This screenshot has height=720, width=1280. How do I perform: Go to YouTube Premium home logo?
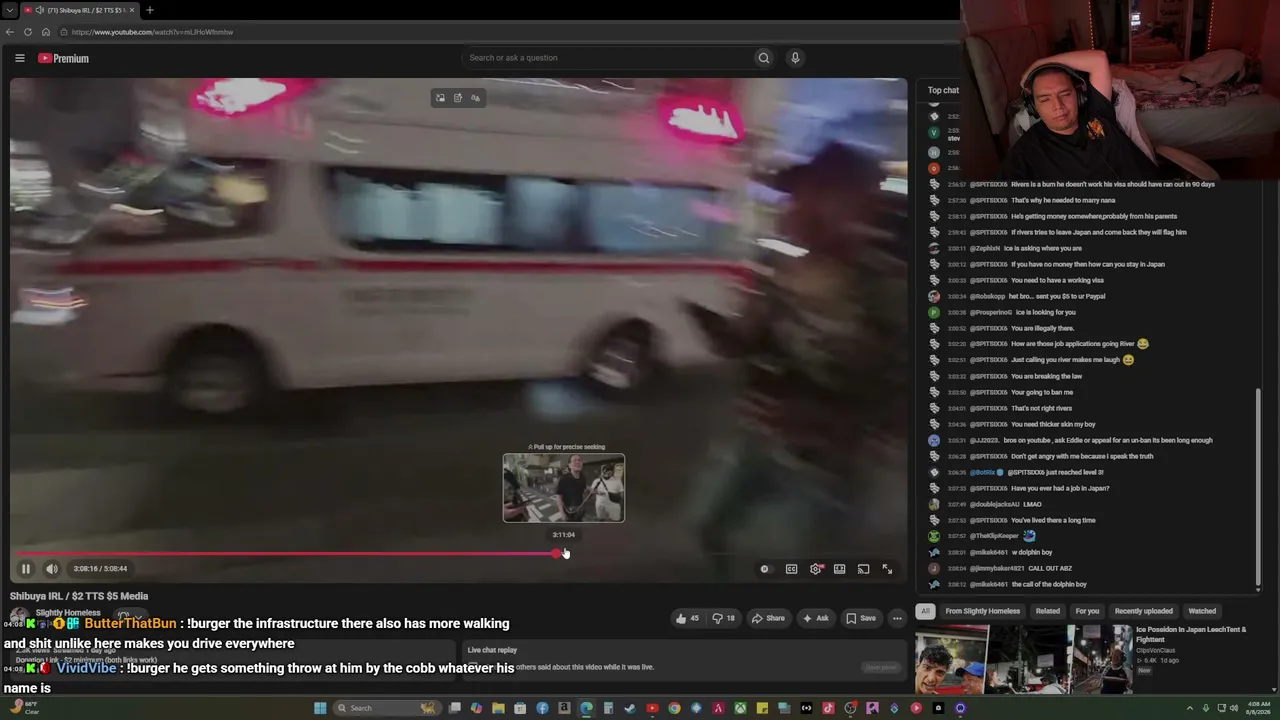coord(64,58)
